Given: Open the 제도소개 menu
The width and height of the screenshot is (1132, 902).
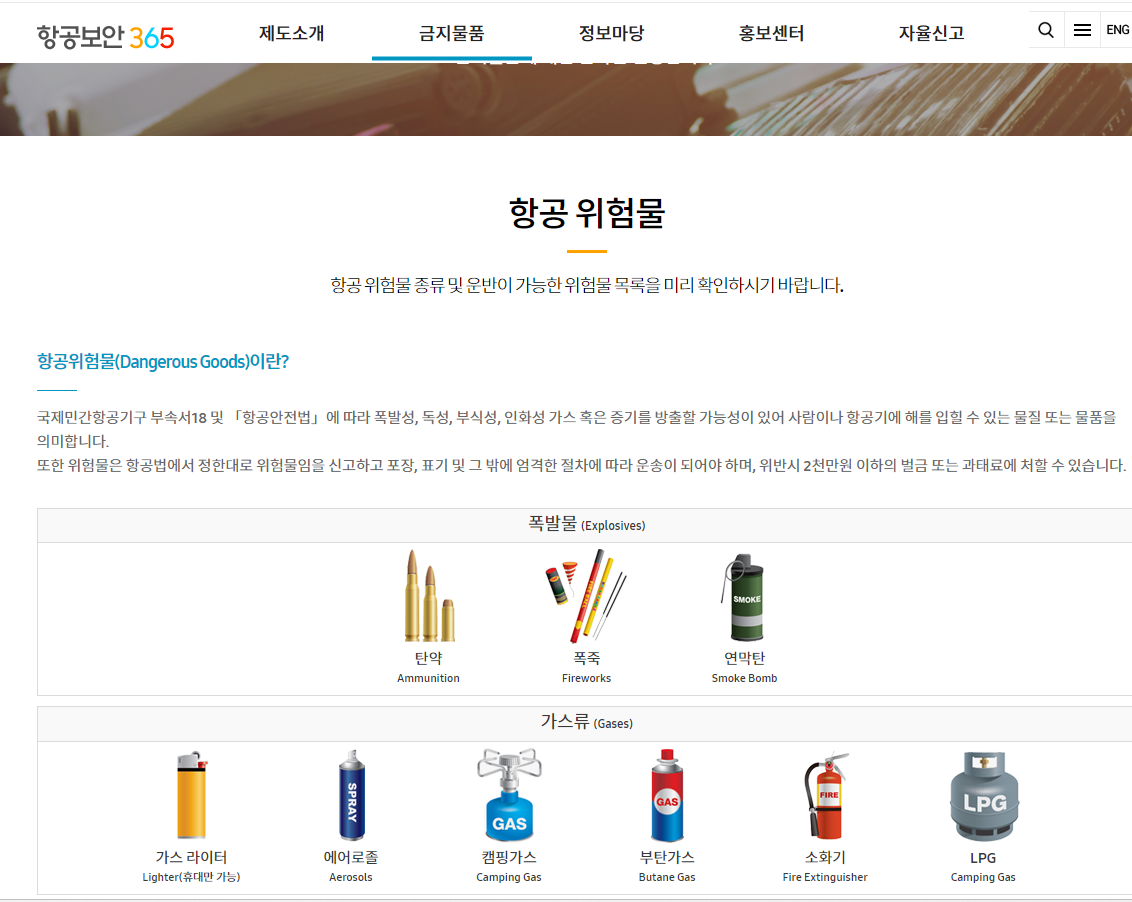Looking at the screenshot, I should (x=290, y=31).
